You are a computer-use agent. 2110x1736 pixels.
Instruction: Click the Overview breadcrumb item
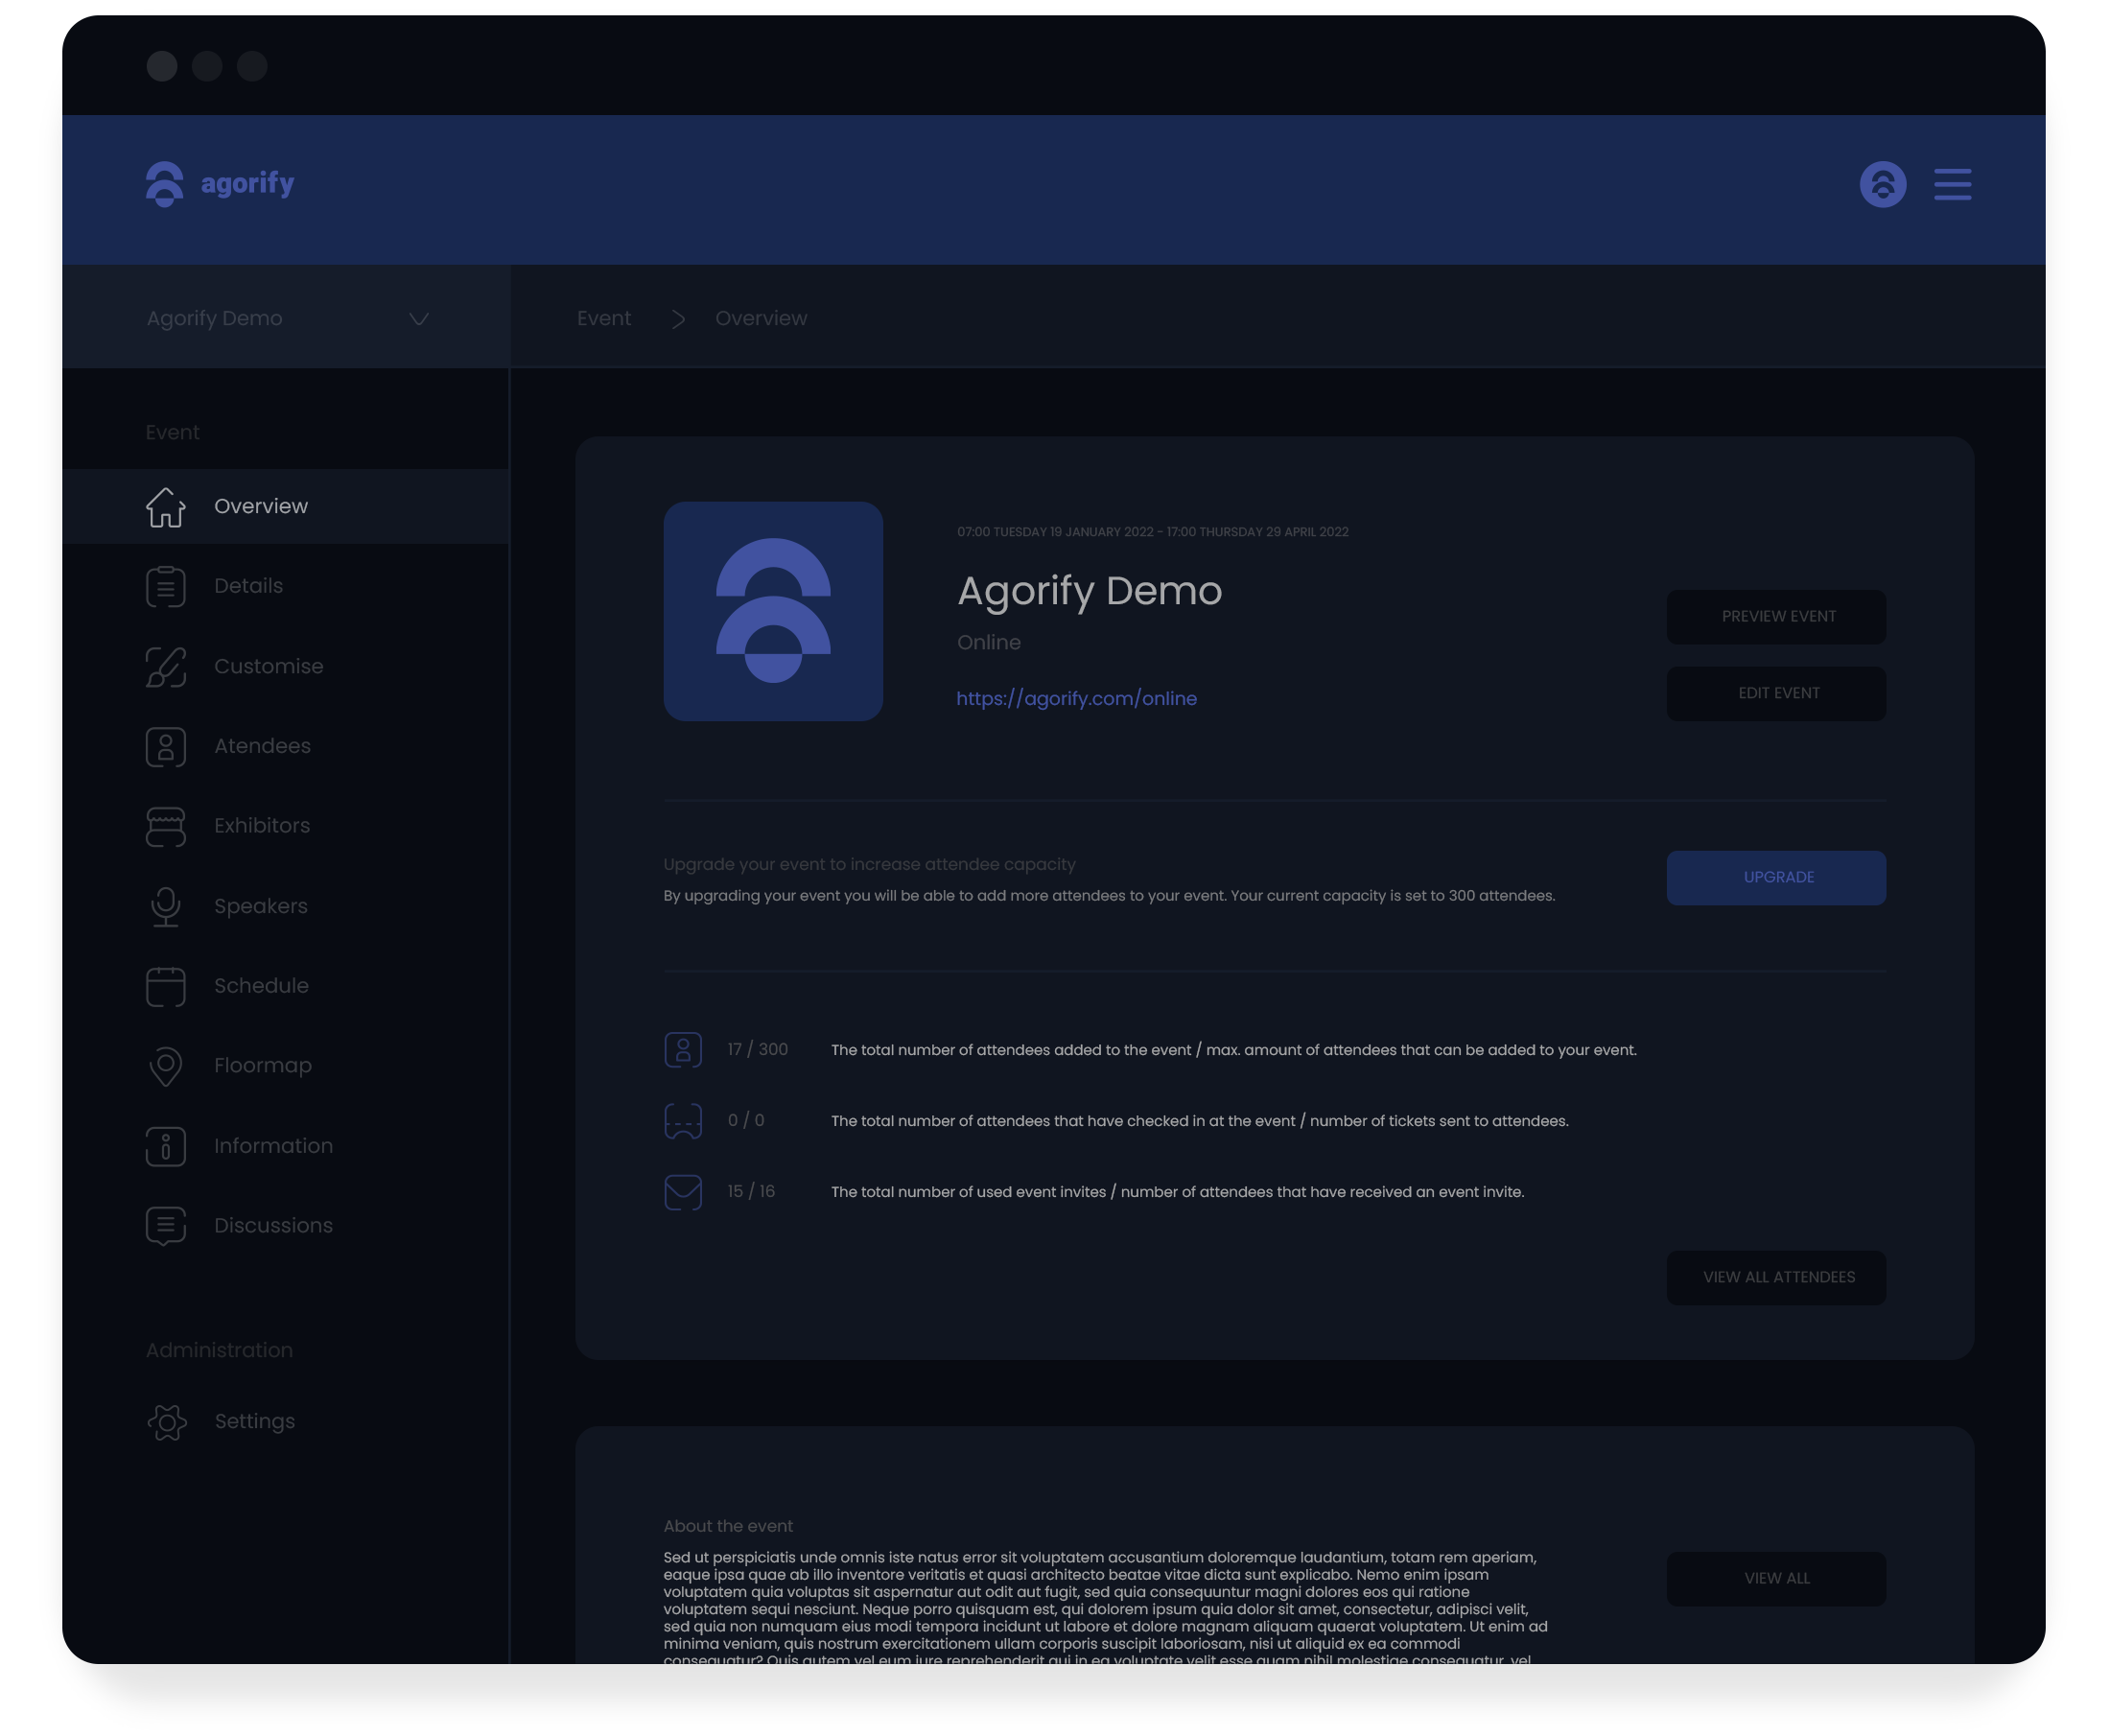(761, 318)
